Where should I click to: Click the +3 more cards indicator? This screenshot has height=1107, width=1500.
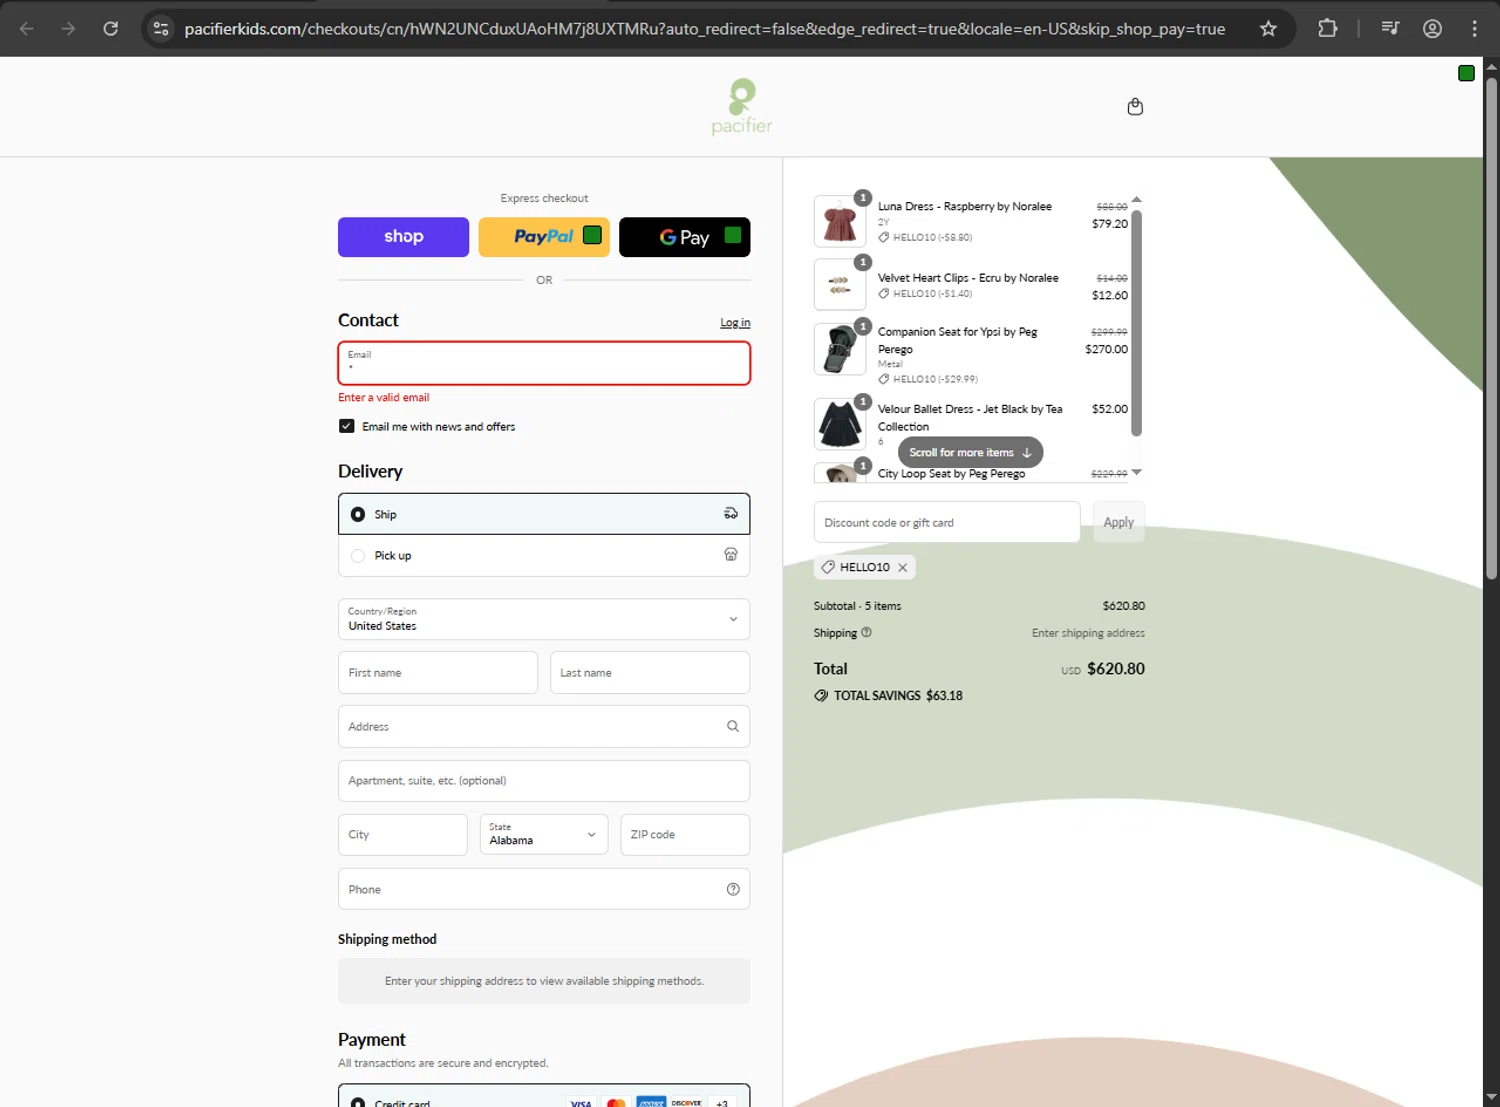click(722, 1102)
